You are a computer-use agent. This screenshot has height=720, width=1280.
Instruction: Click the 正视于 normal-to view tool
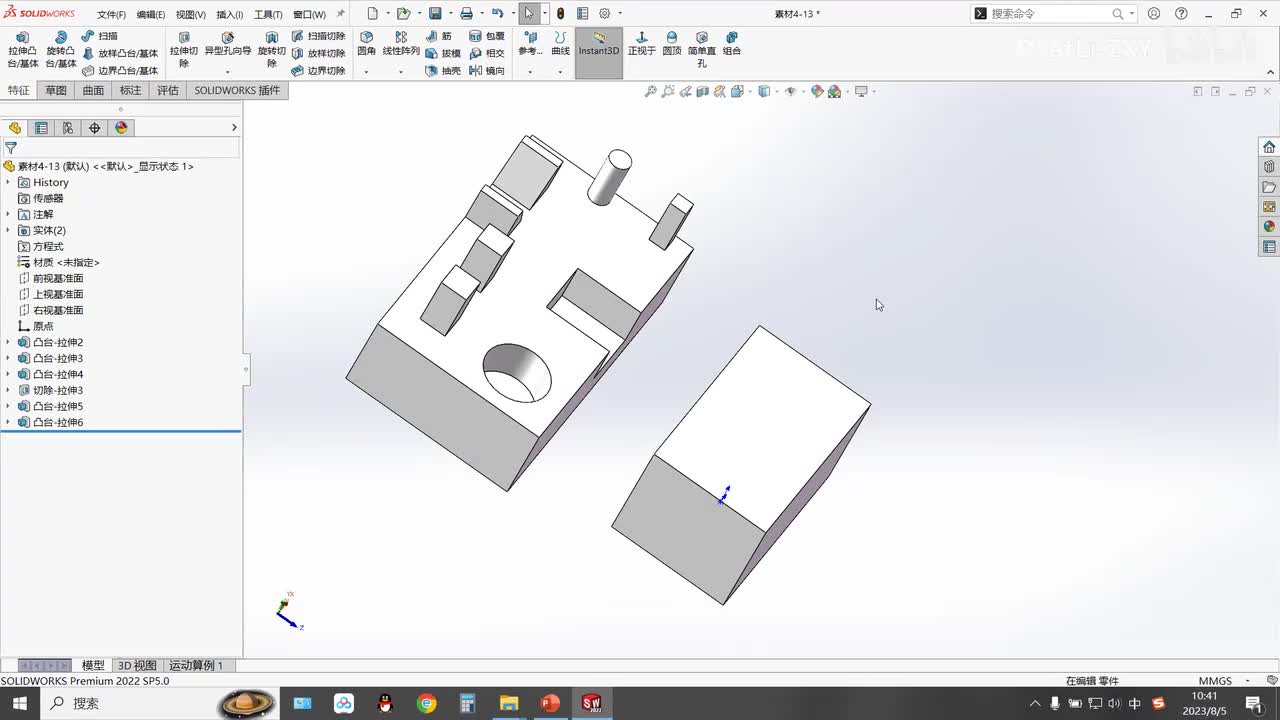[642, 44]
